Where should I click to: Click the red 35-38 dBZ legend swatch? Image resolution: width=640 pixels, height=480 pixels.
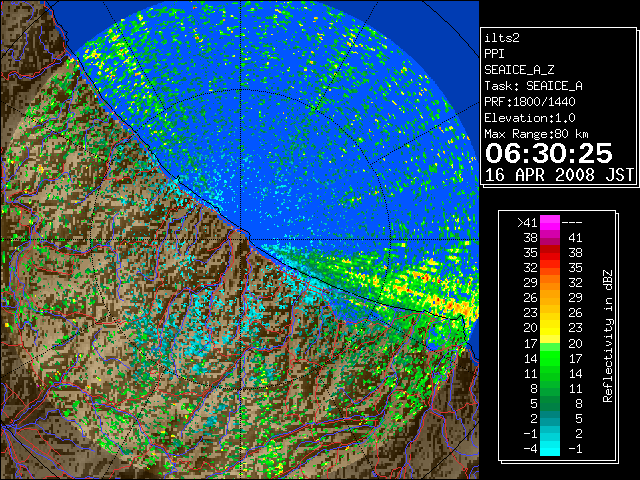click(550, 252)
